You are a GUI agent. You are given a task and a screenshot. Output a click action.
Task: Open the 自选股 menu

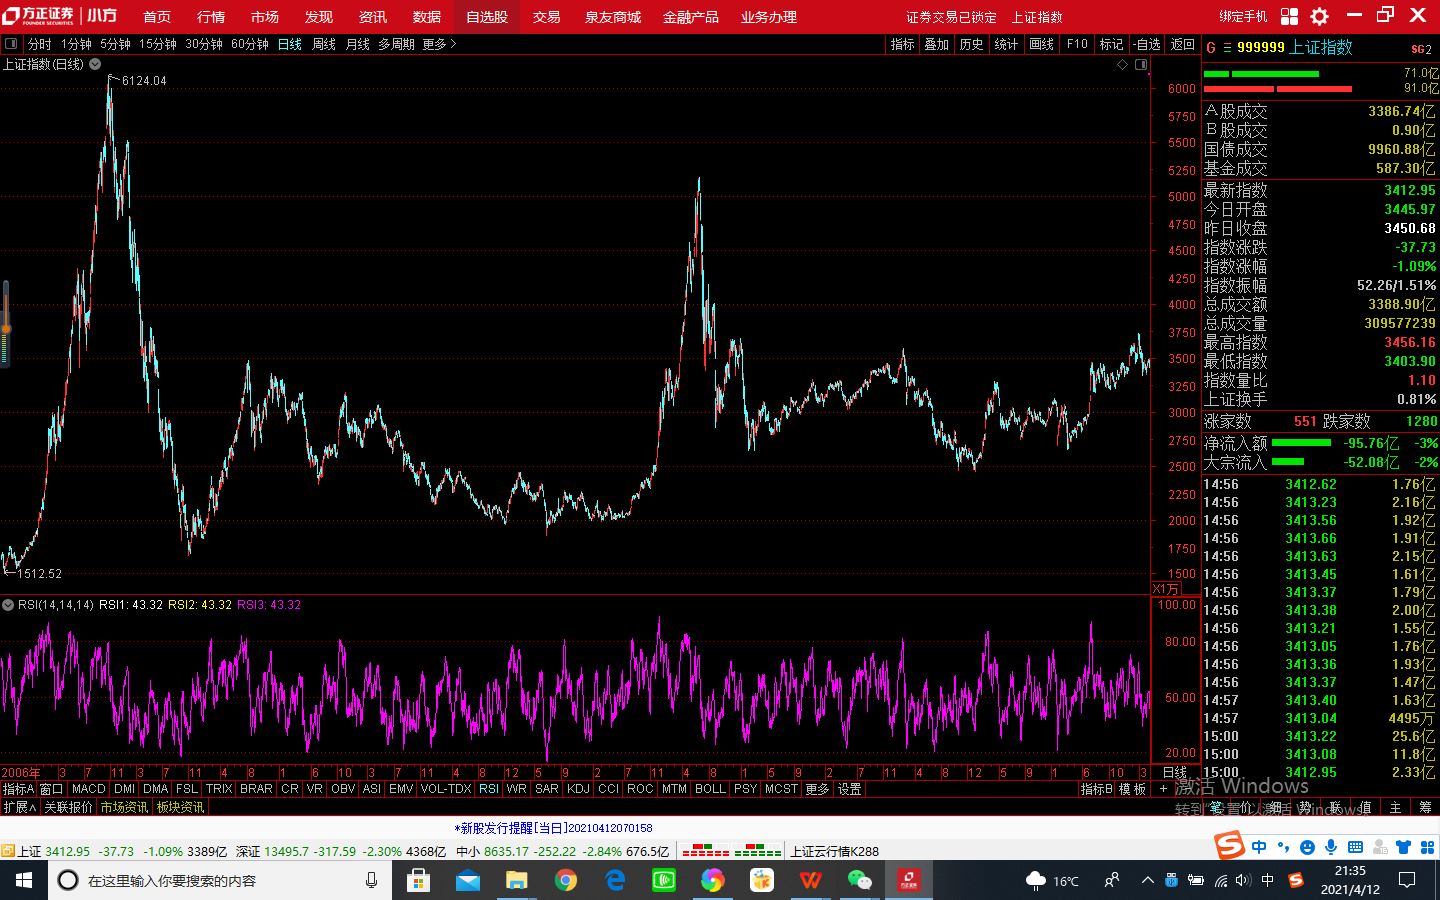tap(487, 17)
